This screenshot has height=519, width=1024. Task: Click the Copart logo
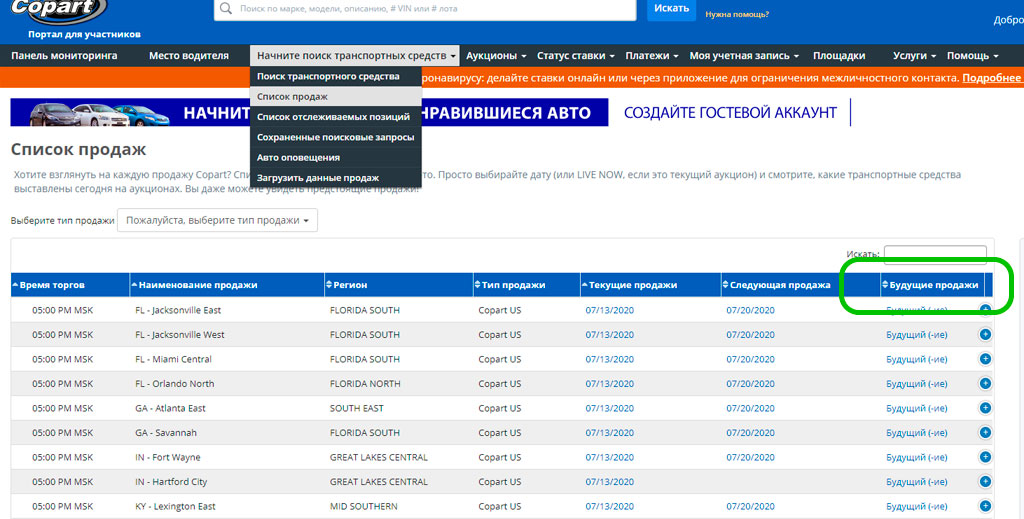click(59, 10)
